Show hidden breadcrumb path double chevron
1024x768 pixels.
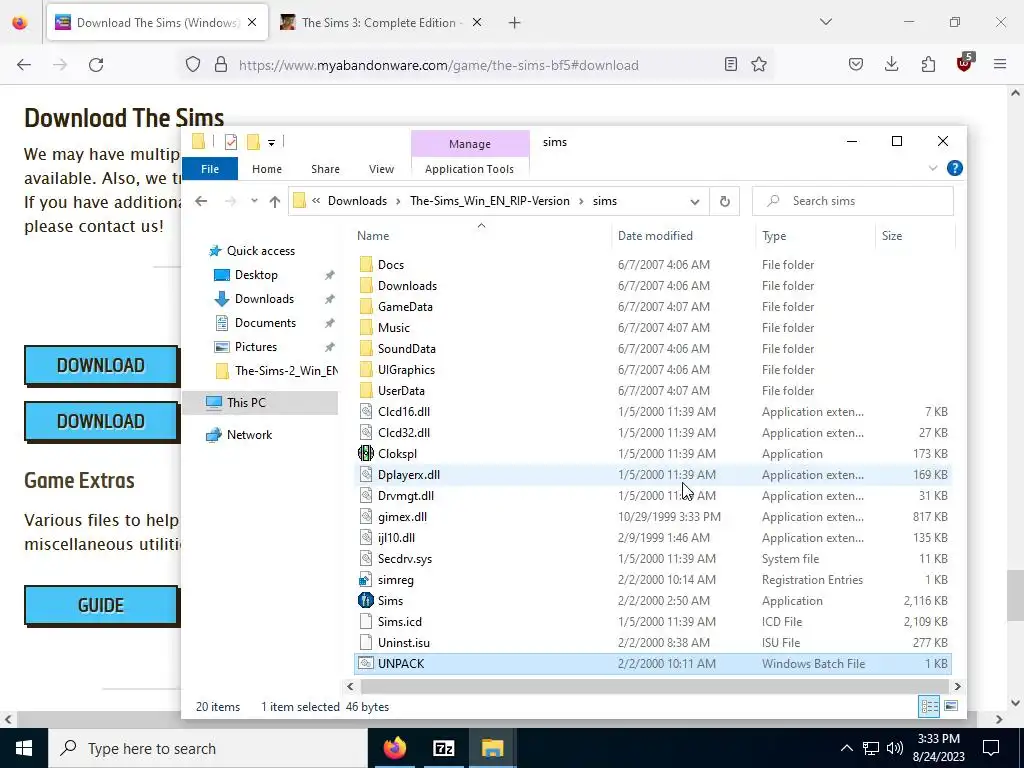pyautogui.click(x=316, y=201)
